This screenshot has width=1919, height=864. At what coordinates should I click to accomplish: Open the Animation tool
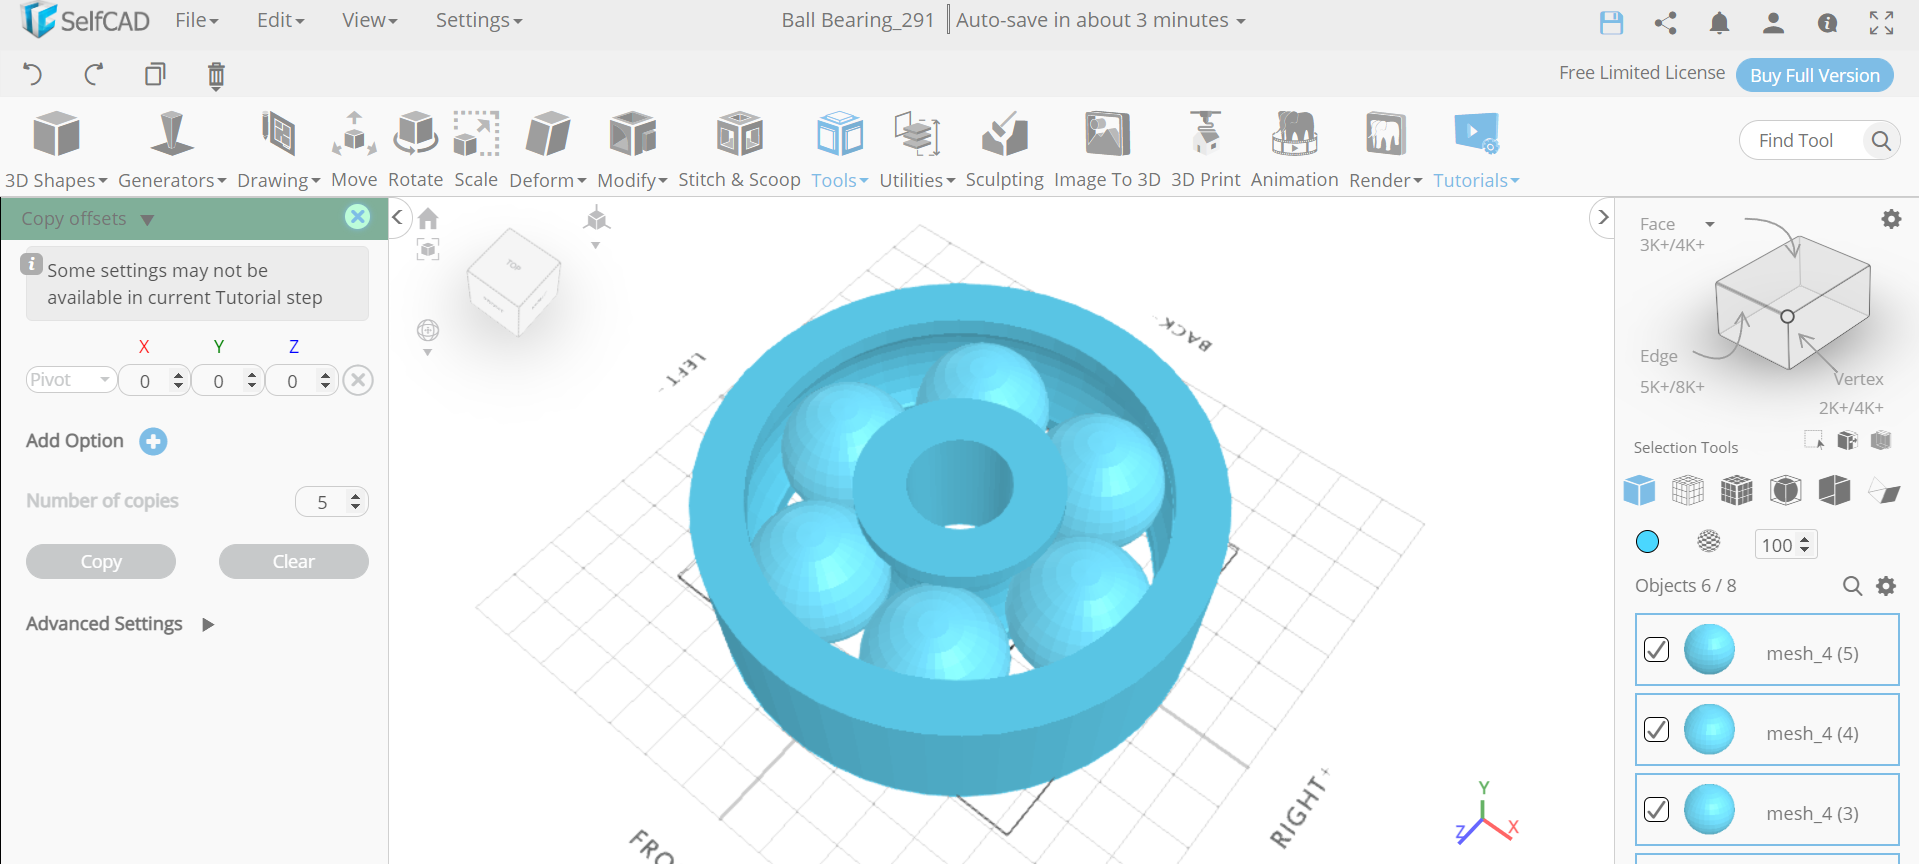click(x=1294, y=150)
